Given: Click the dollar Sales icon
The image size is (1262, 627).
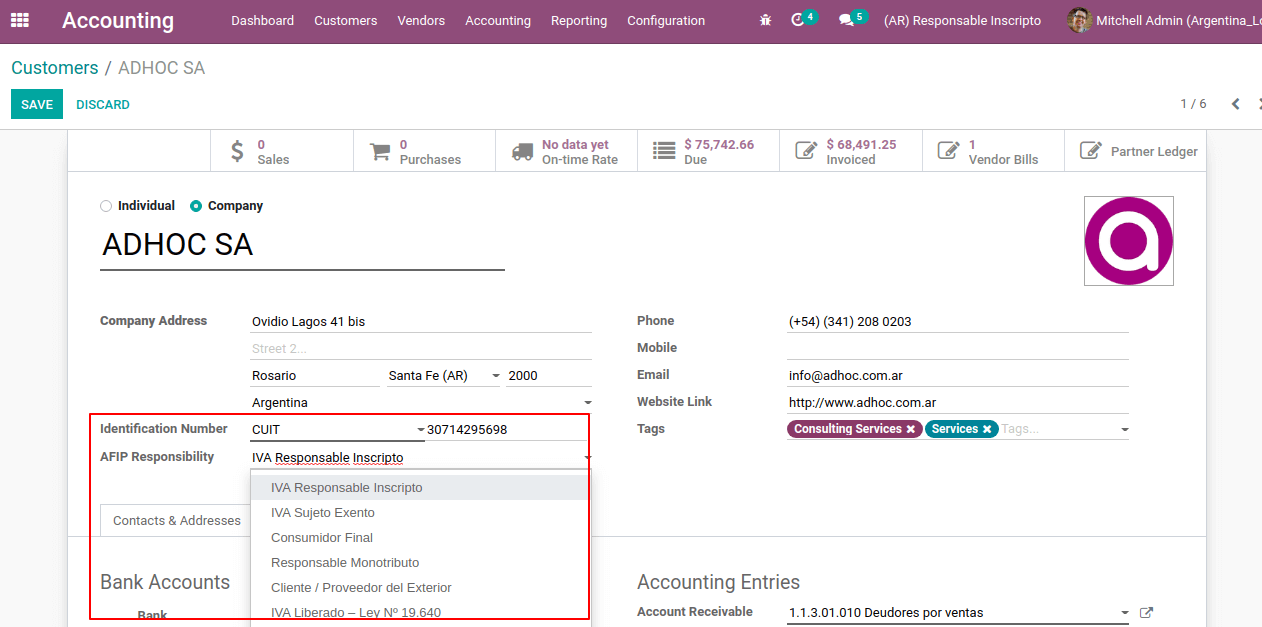Looking at the screenshot, I should tap(237, 152).
